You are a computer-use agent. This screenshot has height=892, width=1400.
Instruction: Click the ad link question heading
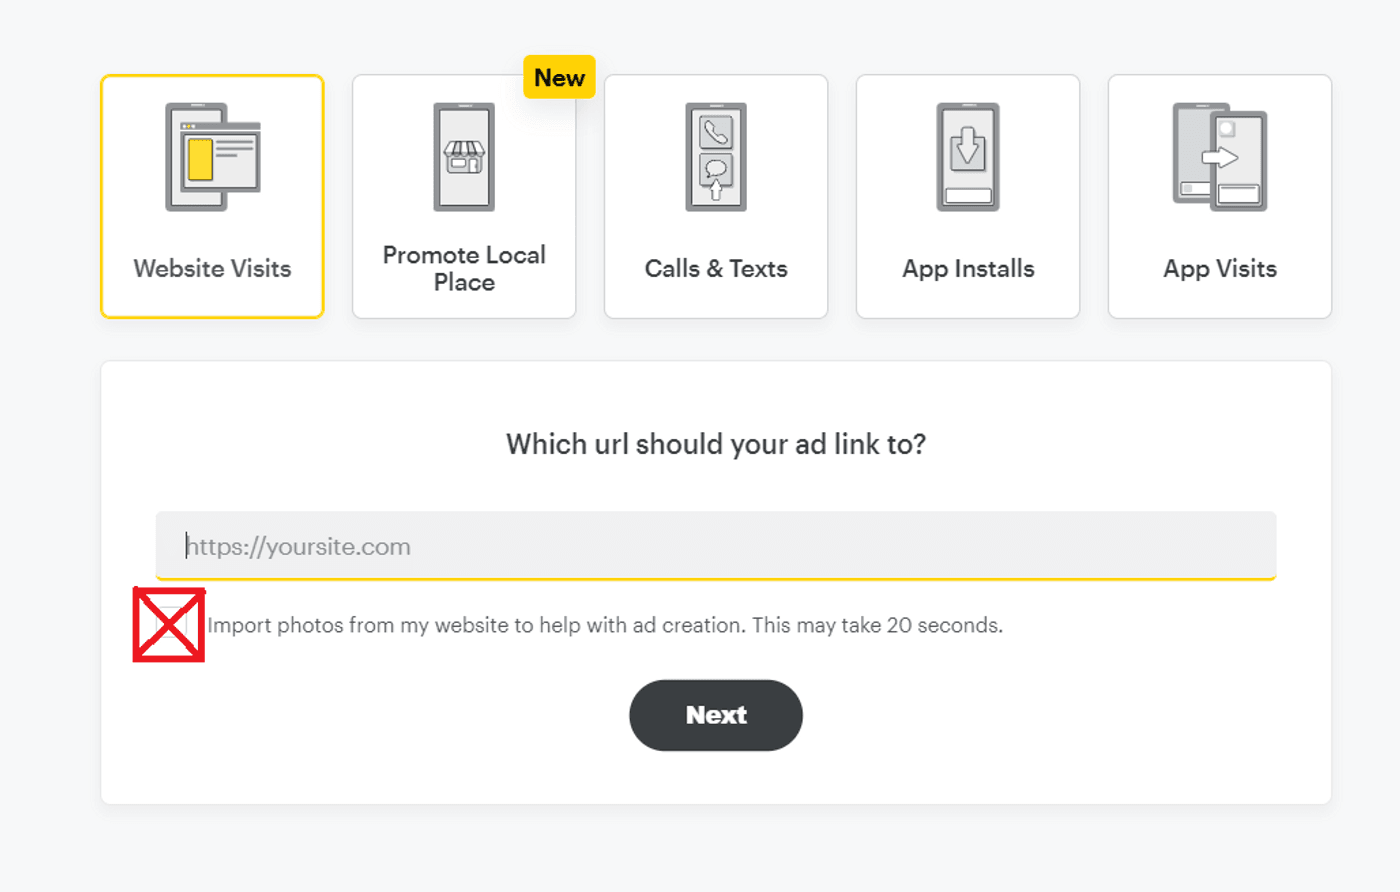pyautogui.click(x=715, y=443)
